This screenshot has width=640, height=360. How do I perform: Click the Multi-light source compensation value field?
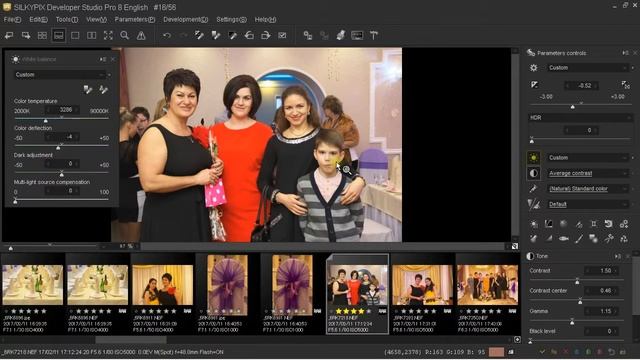(x=63, y=191)
